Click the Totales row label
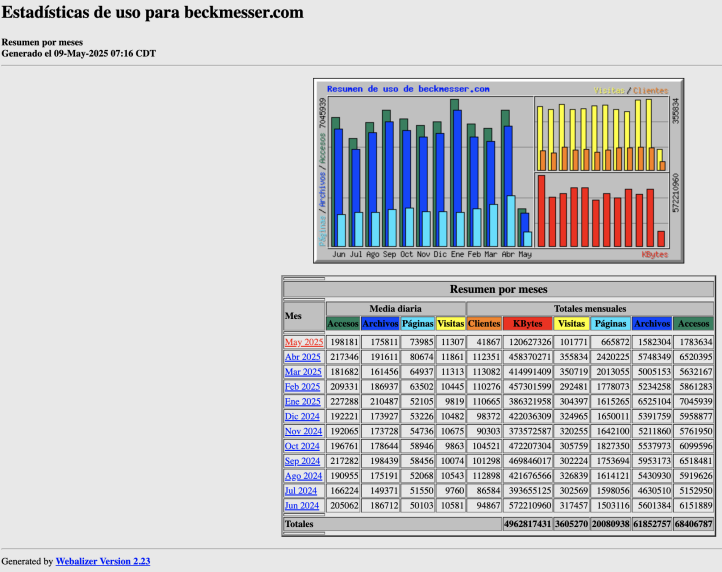Screen dimensions: 722x572 coord(299,524)
